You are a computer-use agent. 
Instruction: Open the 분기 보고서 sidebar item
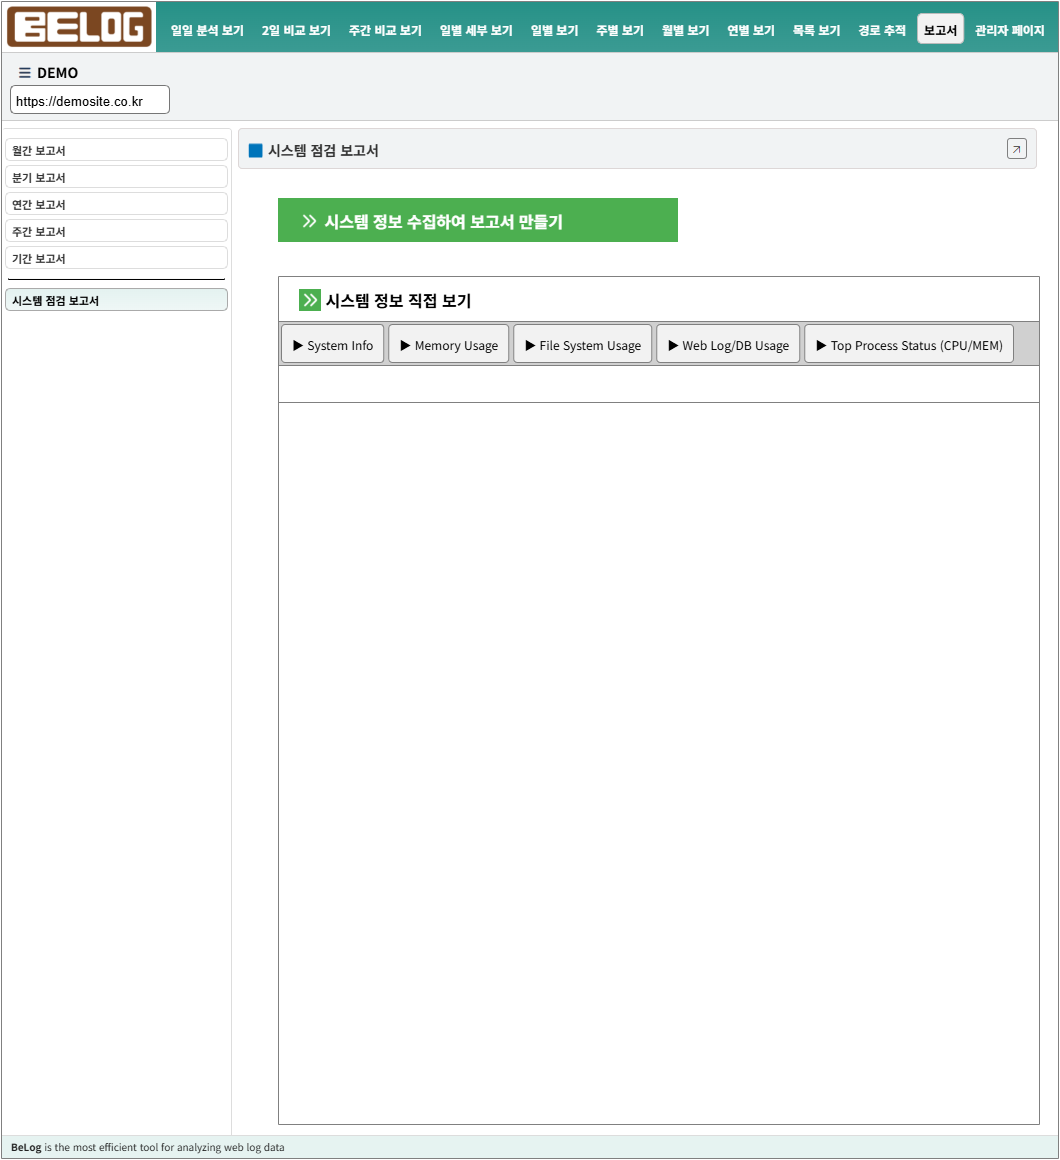(116, 177)
